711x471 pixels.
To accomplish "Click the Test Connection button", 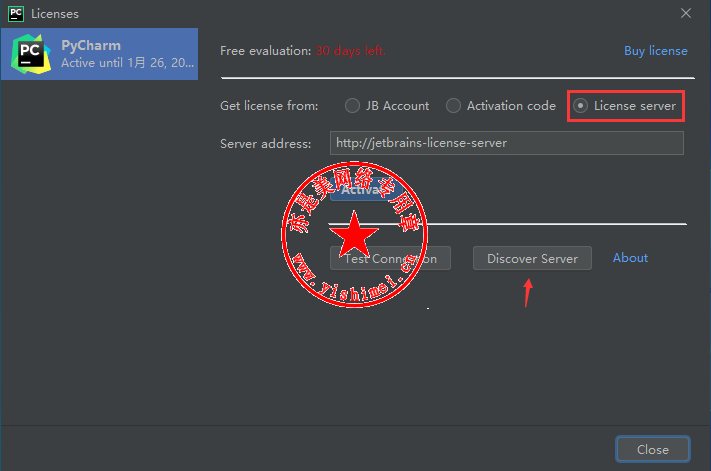I will 390,258.
